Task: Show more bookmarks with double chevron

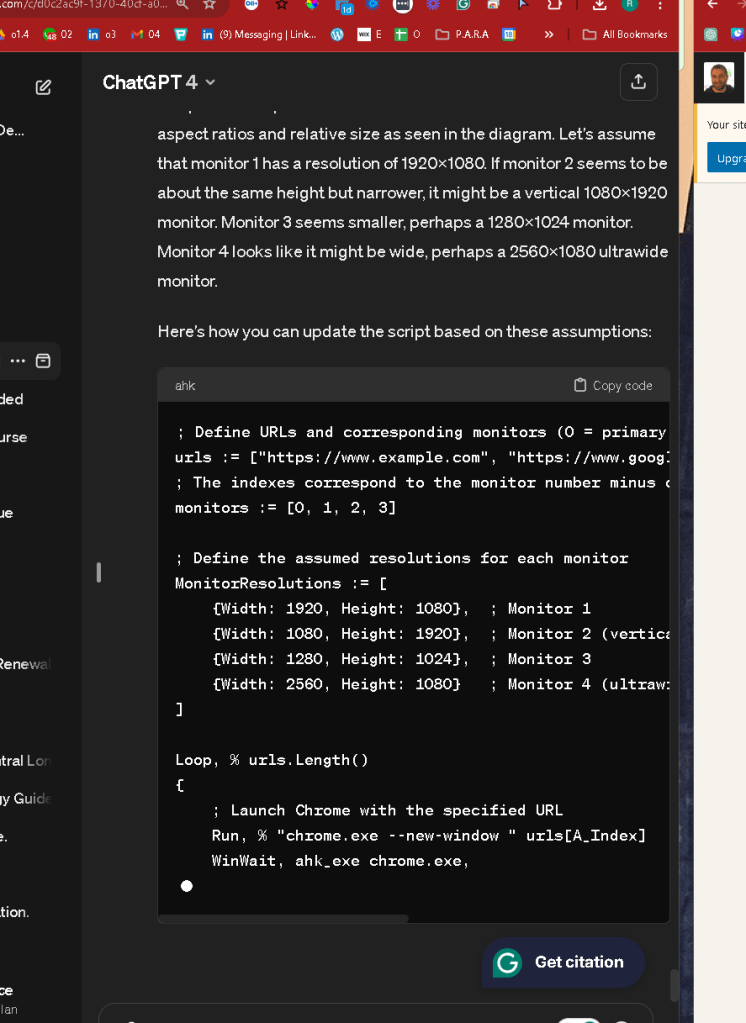Action: pyautogui.click(x=549, y=34)
